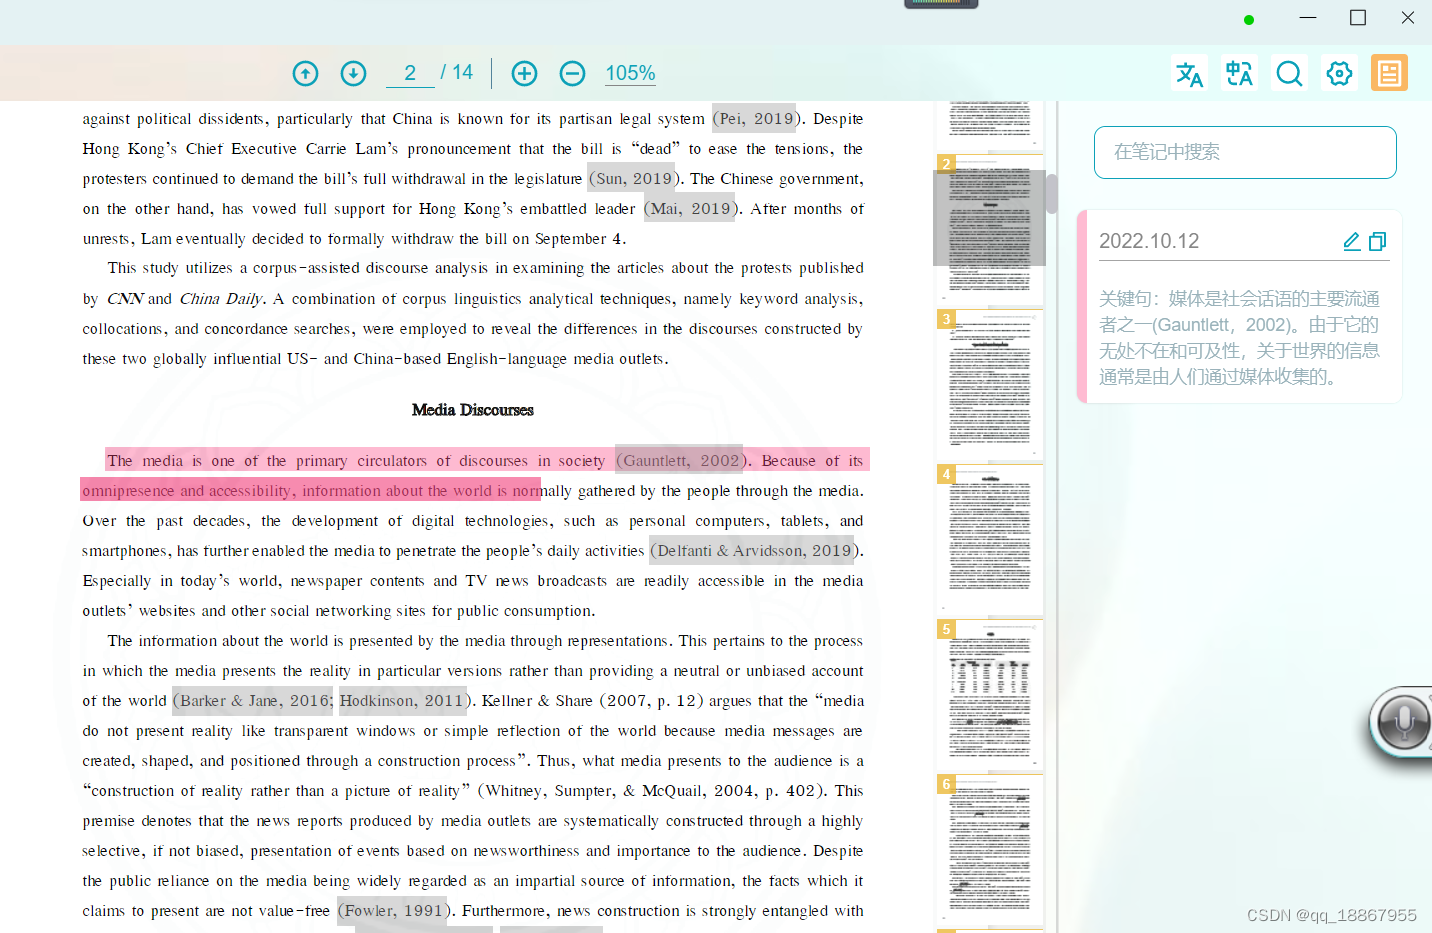1432x933 pixels.
Task: Click the Delfanti & Arvidsson, 2019 citation
Action: [754, 550]
